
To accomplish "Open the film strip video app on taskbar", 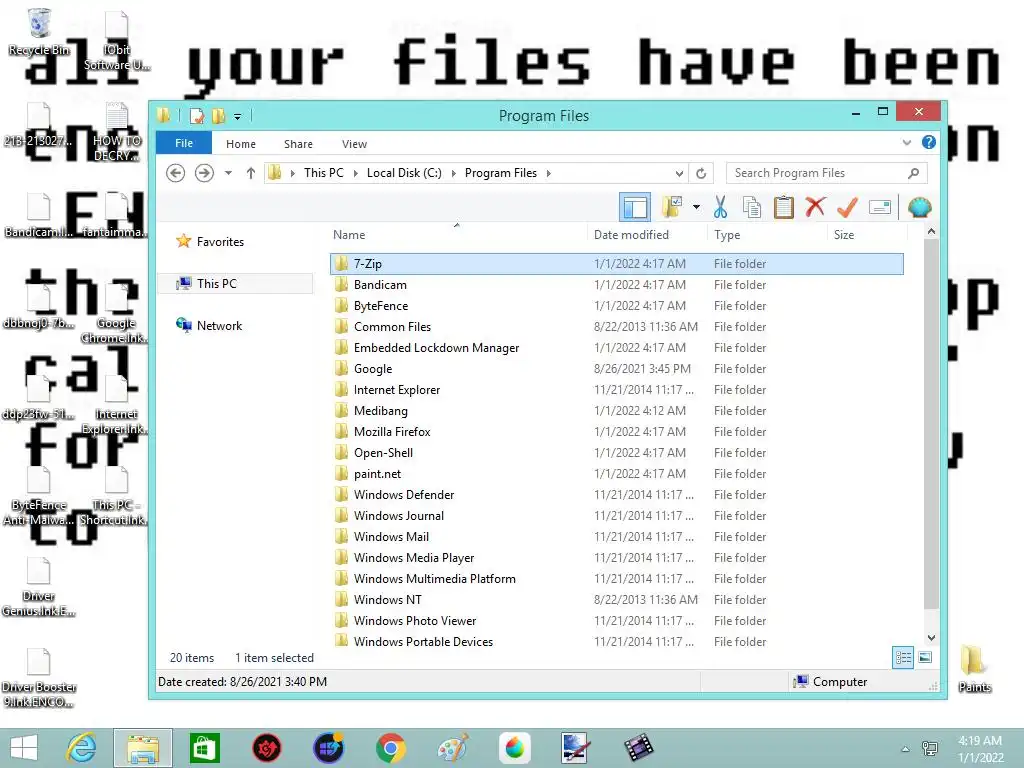I will pyautogui.click(x=638, y=748).
